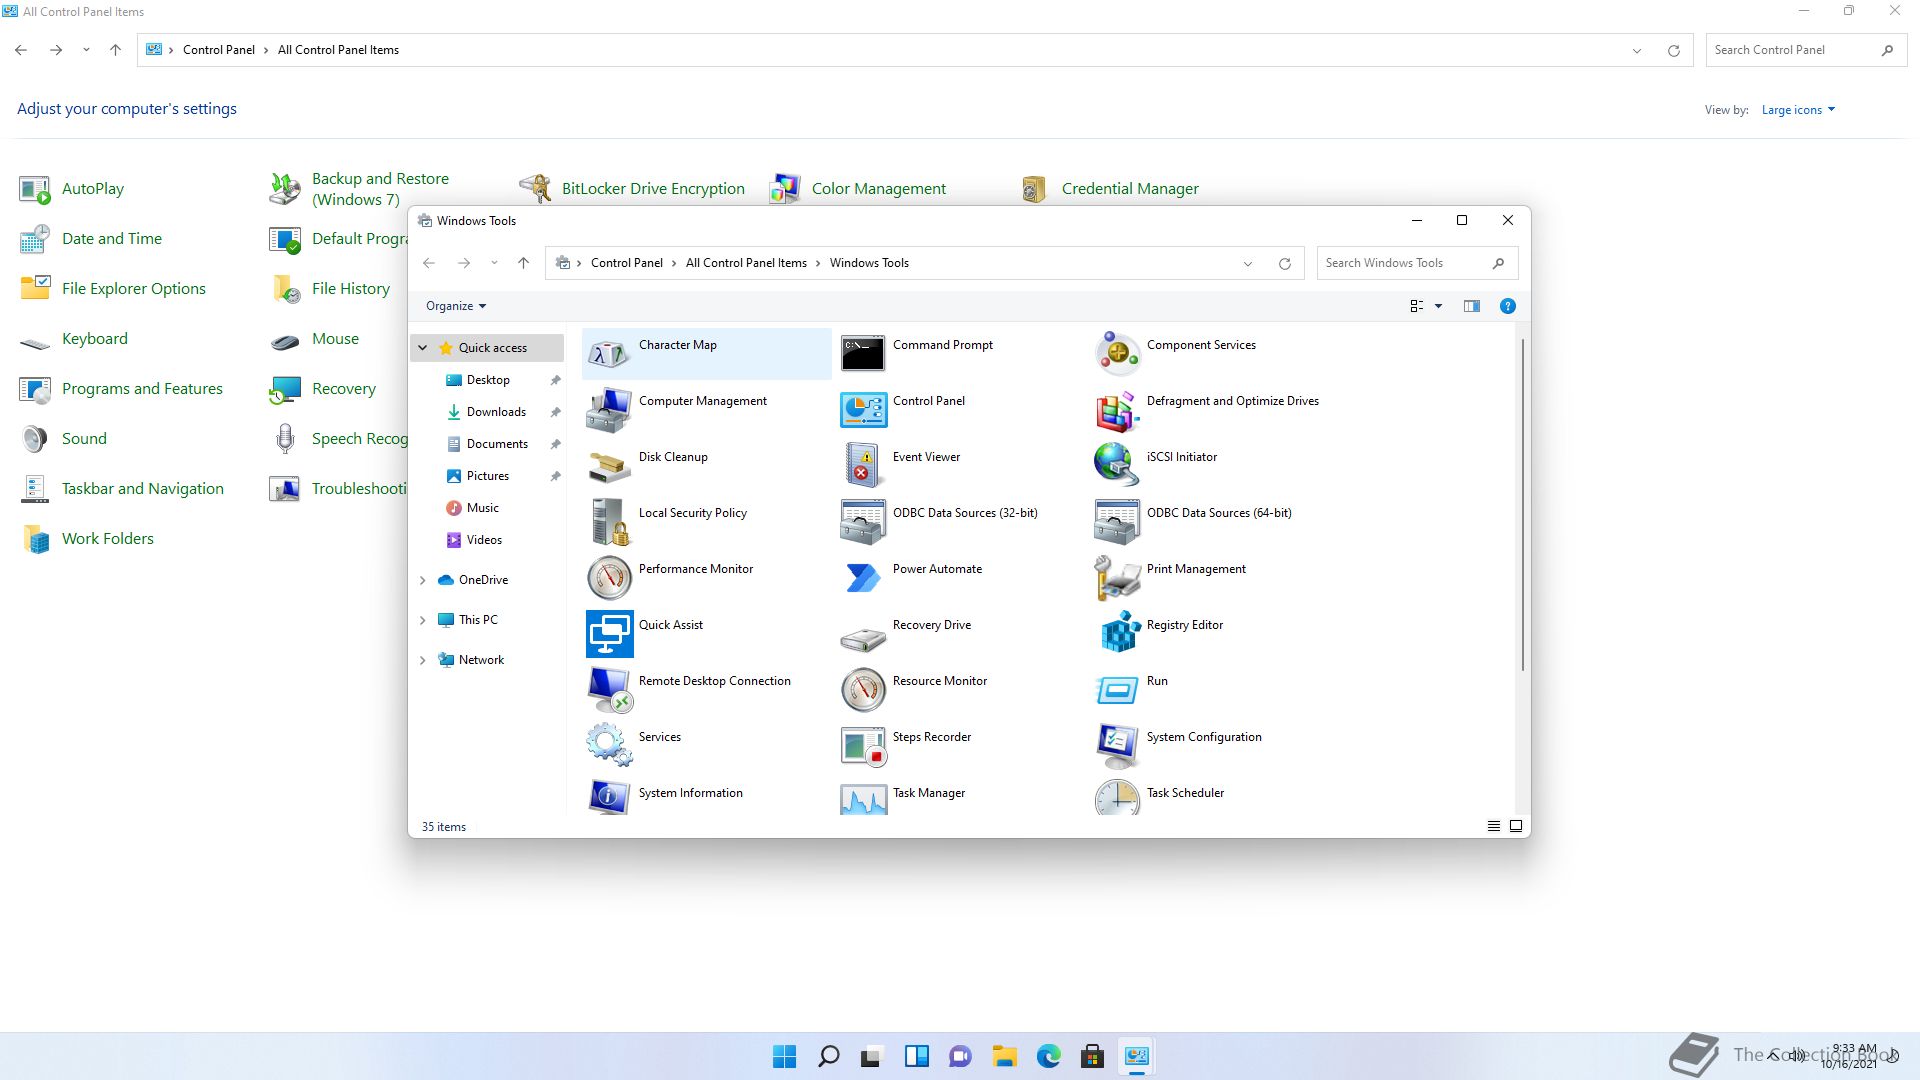Viewport: 1920px width, 1080px height.
Task: Click the Search Windows Tools field
Action: click(x=1417, y=263)
